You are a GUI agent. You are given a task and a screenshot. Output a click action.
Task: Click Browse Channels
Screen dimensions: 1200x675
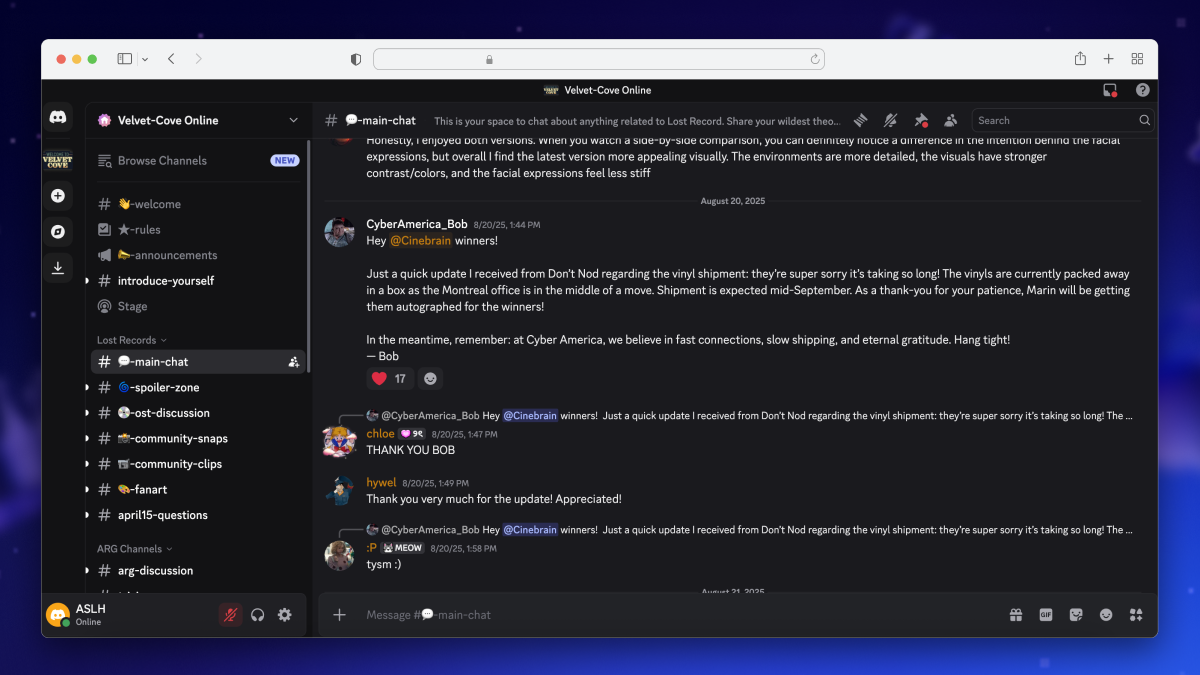(x=198, y=160)
